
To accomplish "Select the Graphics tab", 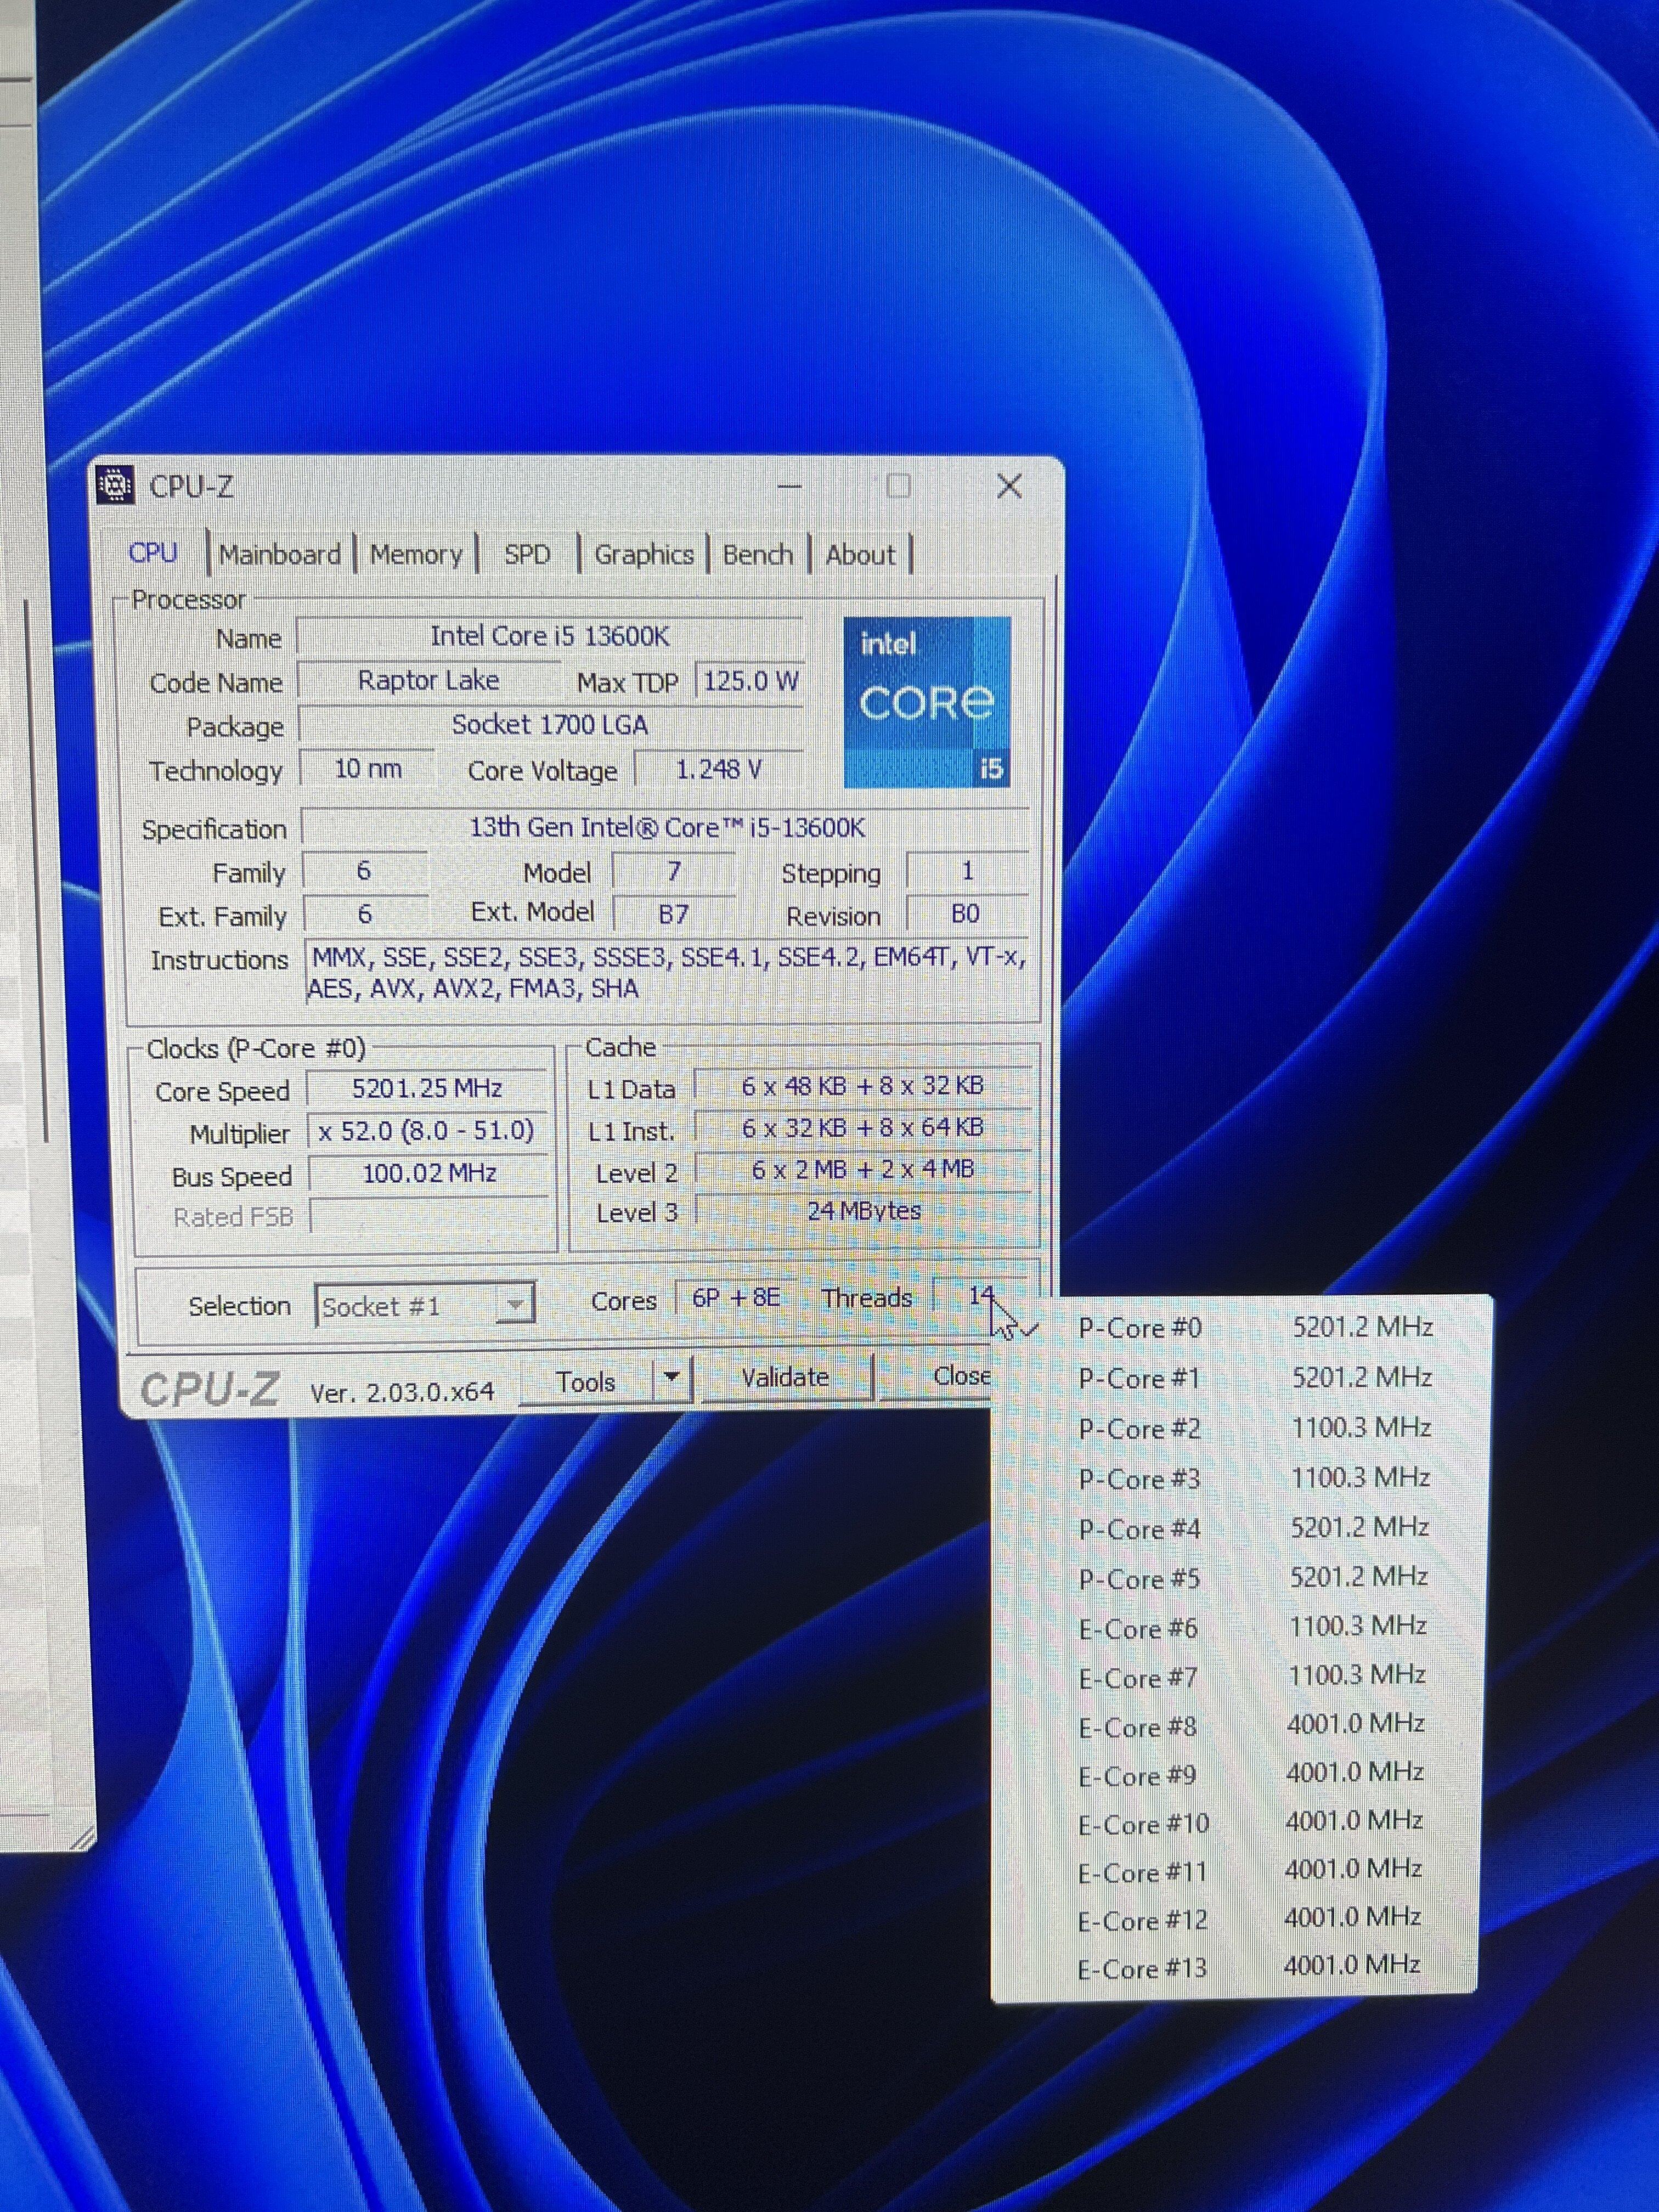I will tap(644, 554).
